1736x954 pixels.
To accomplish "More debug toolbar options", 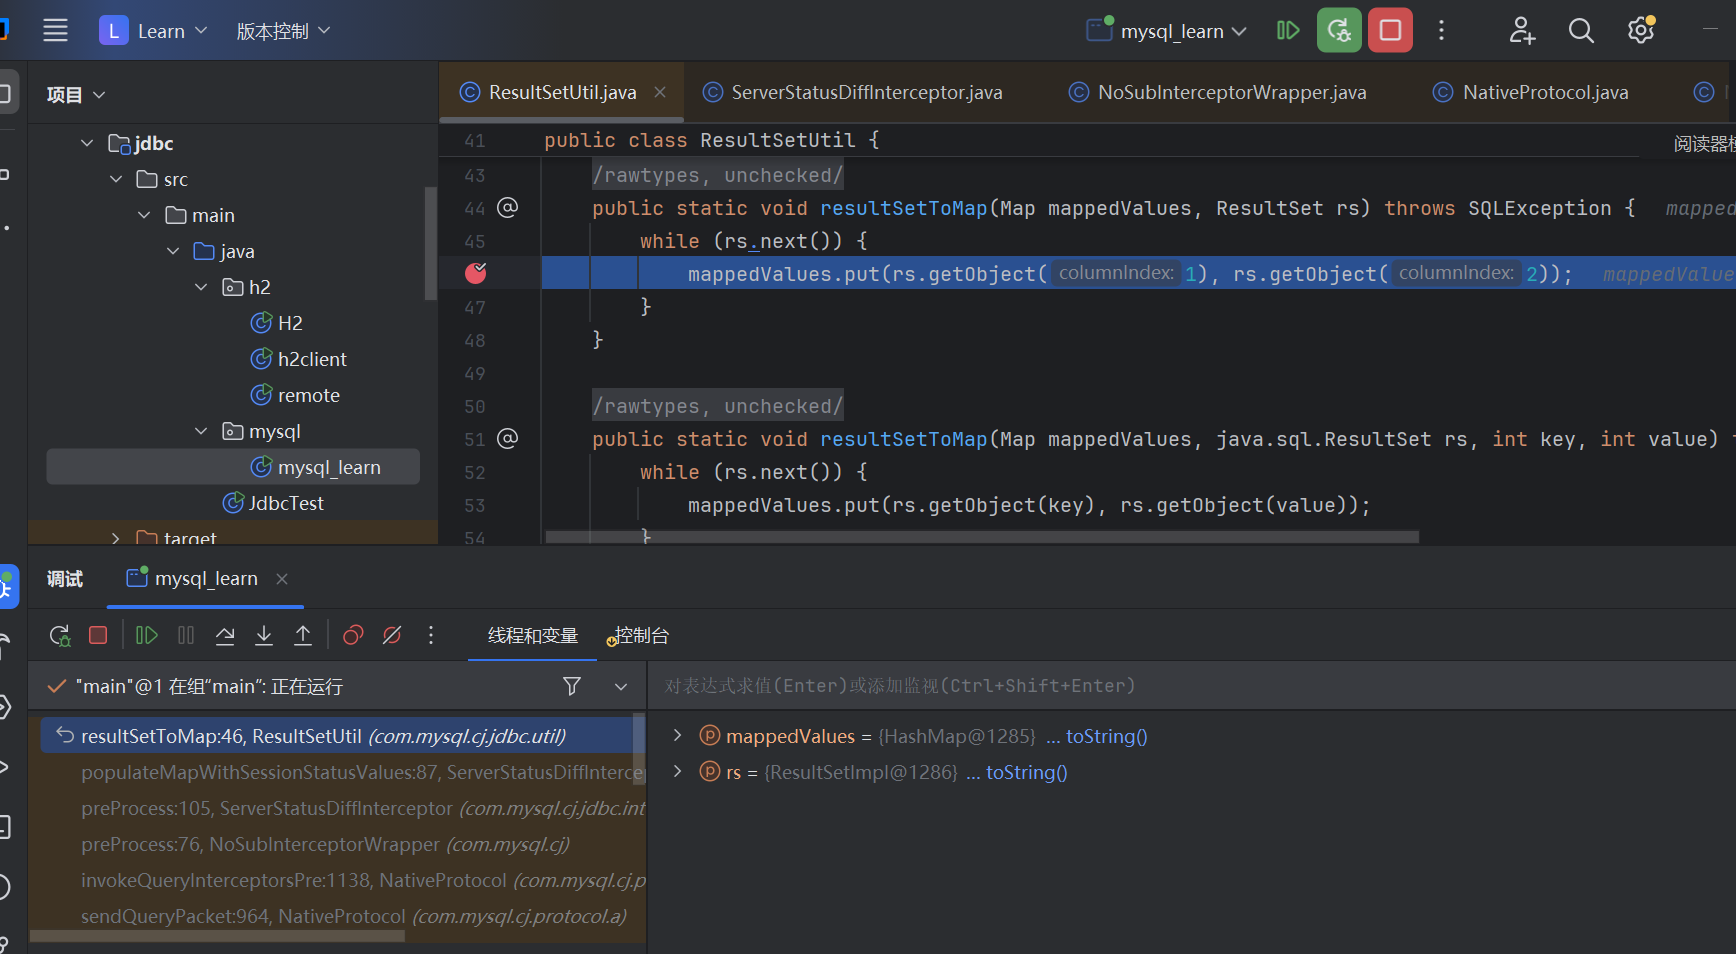I will (x=431, y=635).
